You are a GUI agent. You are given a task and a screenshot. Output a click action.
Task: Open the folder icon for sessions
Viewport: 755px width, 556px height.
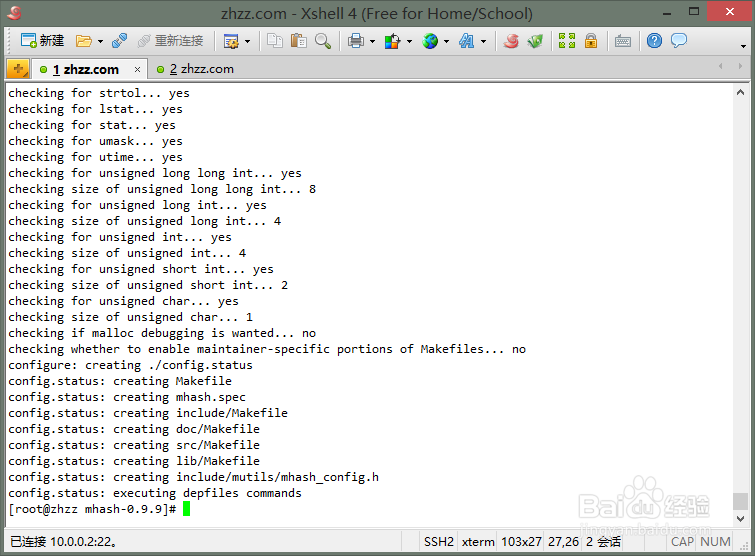pos(83,41)
